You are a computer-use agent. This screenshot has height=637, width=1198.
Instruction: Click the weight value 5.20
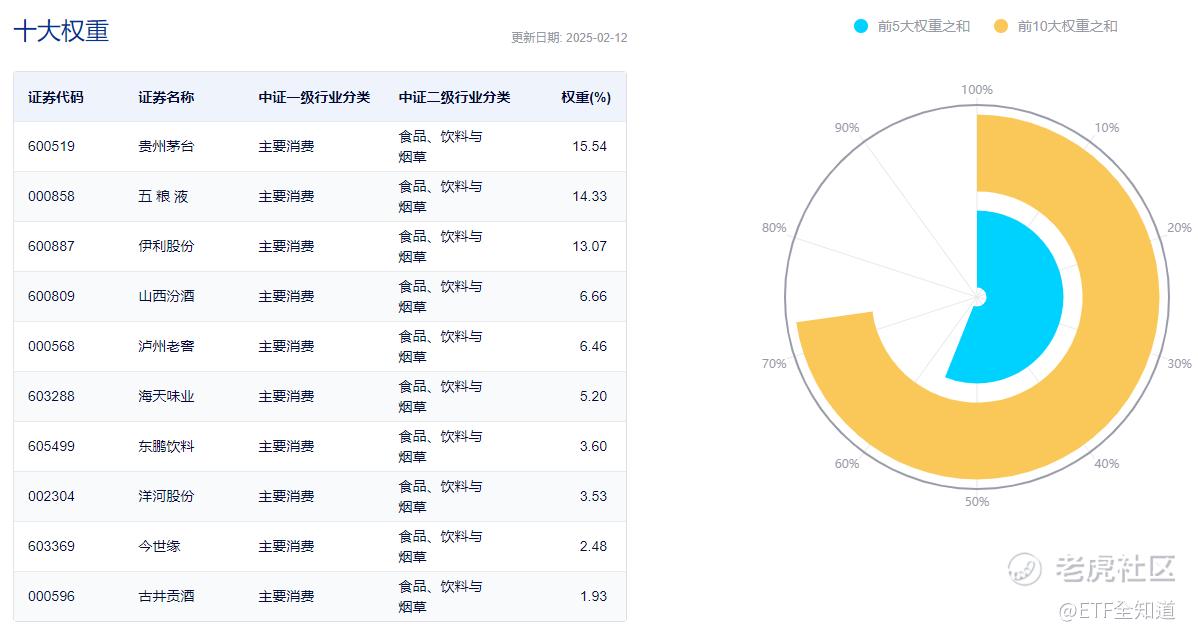pyautogui.click(x=593, y=396)
